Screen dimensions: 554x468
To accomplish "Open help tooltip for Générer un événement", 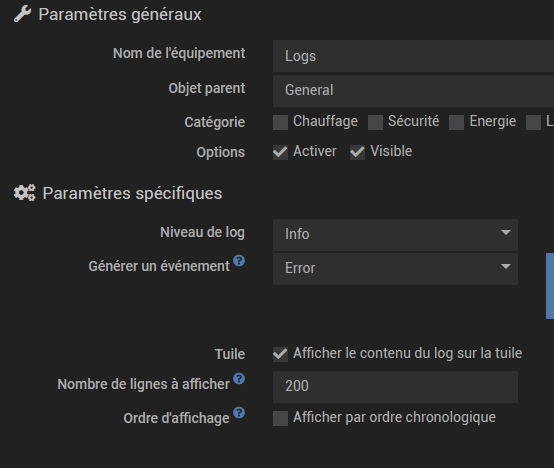I will click(239, 261).
